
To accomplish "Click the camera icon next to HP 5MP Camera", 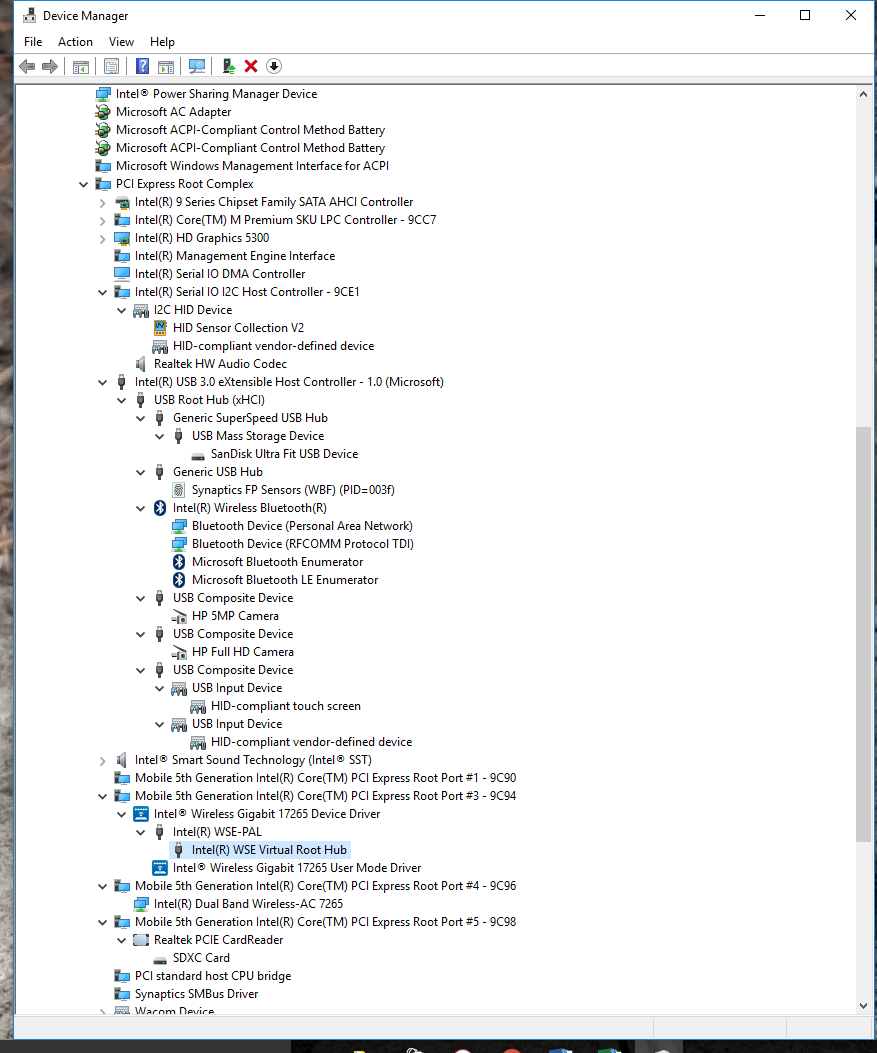I will coord(179,616).
